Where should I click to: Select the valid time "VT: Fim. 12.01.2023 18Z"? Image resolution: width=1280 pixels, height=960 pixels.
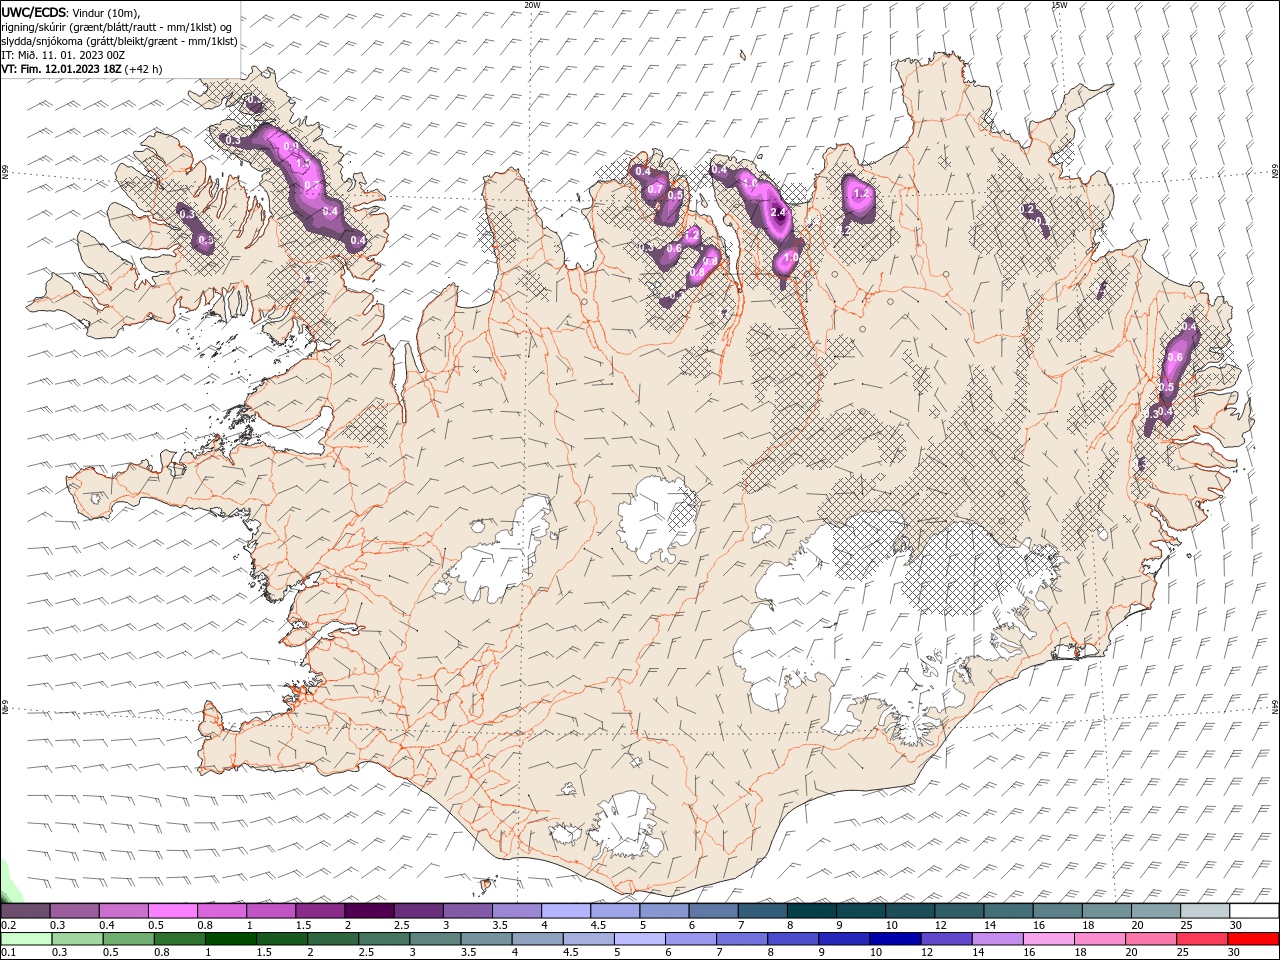click(x=62, y=69)
